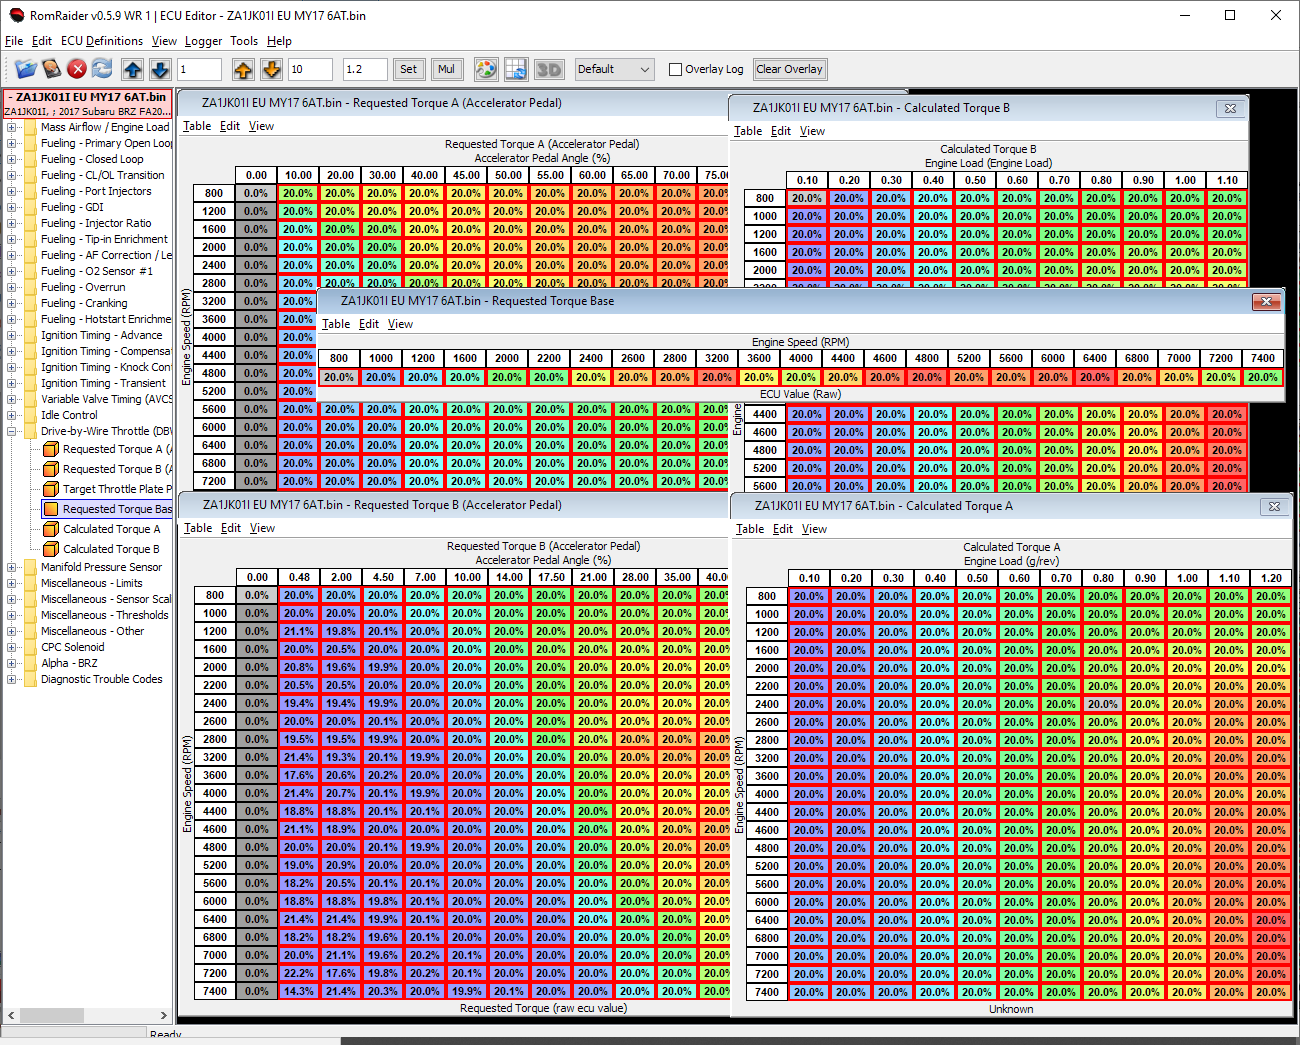Click the color palette icon in toolbar
Image resolution: width=1300 pixels, height=1045 pixels.
485,69
